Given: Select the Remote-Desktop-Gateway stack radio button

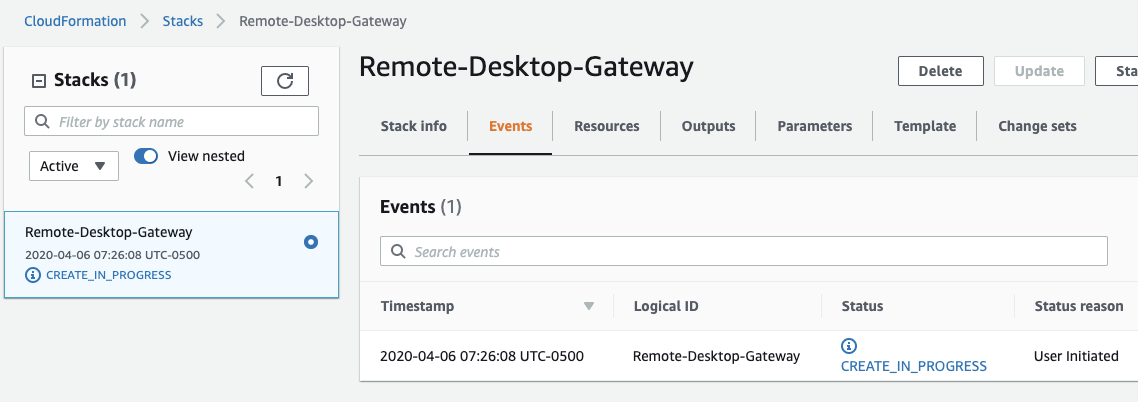Looking at the screenshot, I should tap(311, 242).
